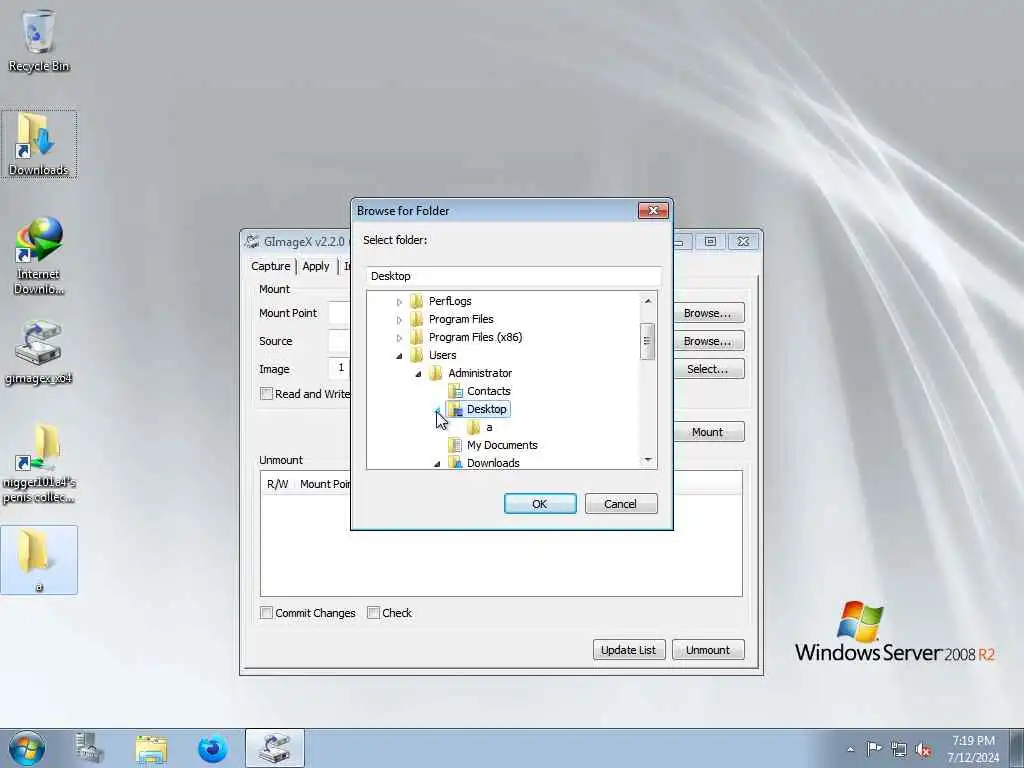This screenshot has height=768, width=1024.
Task: Open the Windows Start orb
Action: coord(27,748)
